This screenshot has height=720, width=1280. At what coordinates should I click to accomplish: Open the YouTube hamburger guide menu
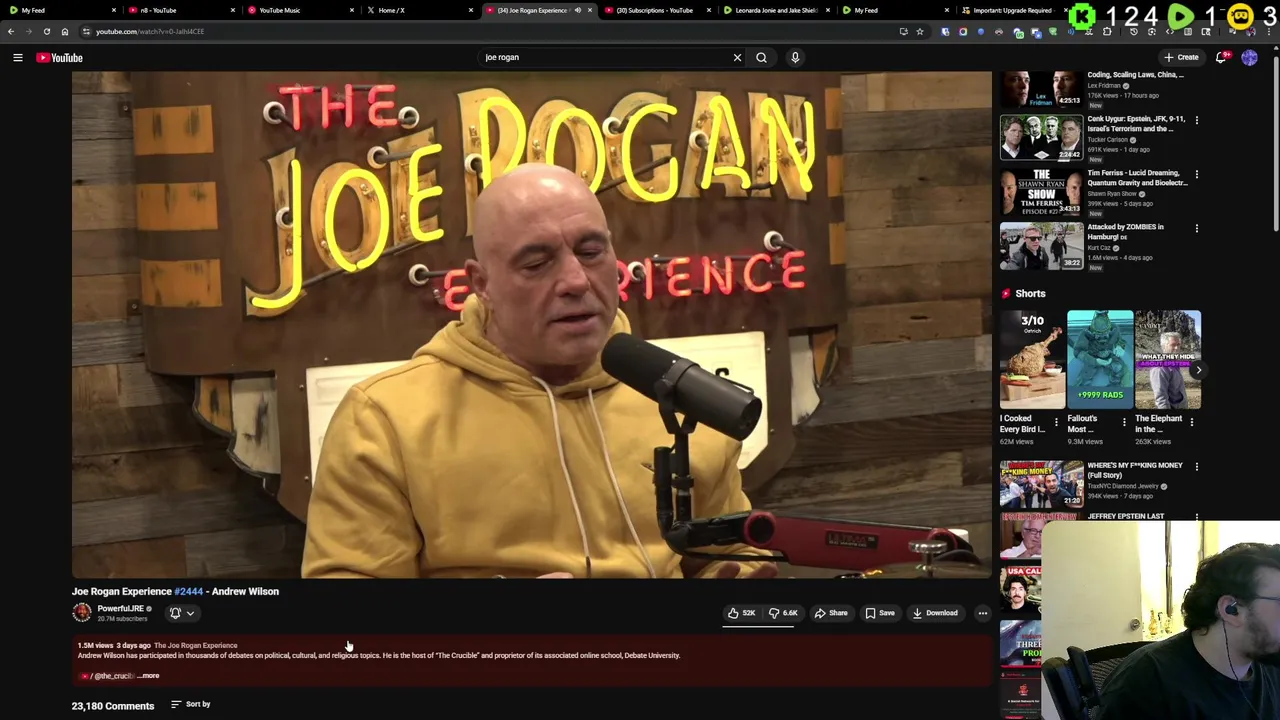click(x=17, y=58)
